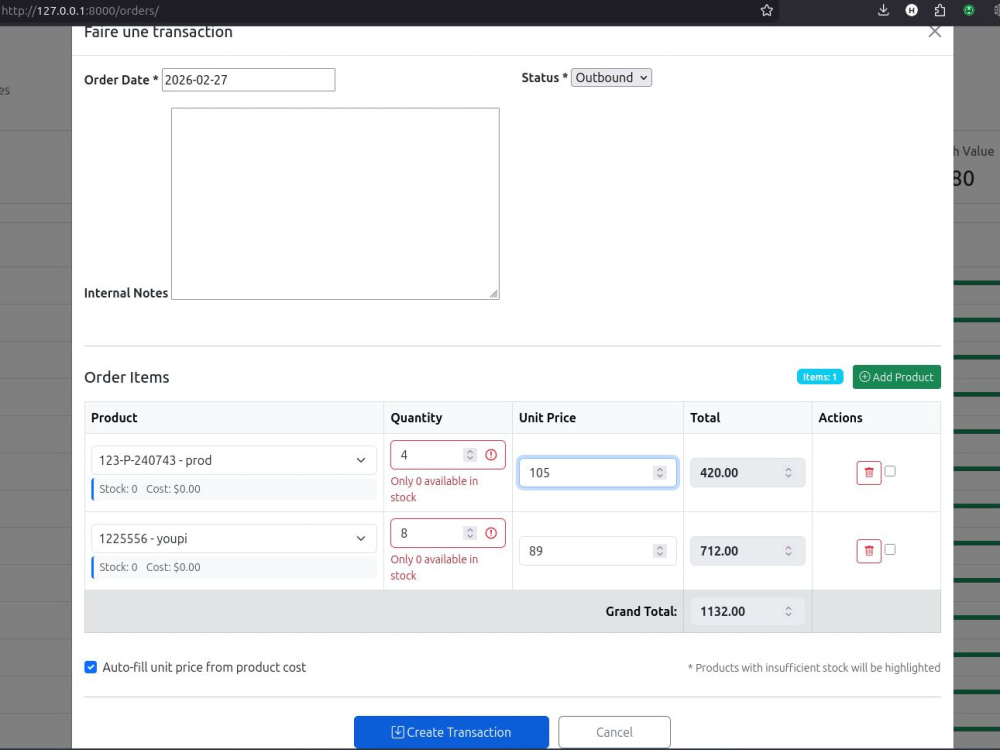
Task: Focus the unit price field showing 105
Action: (597, 473)
